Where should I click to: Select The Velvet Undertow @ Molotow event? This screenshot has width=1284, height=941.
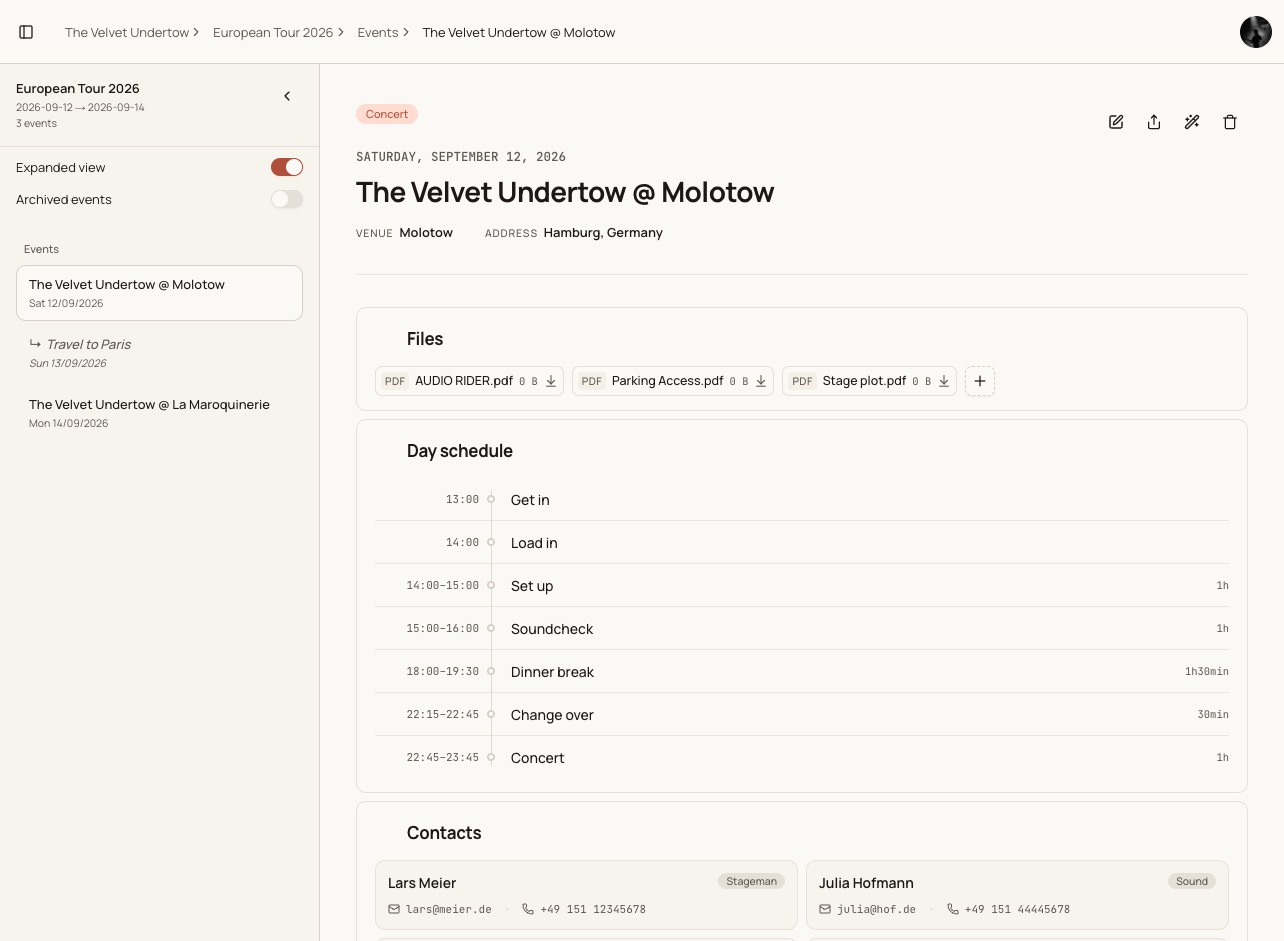tap(159, 293)
